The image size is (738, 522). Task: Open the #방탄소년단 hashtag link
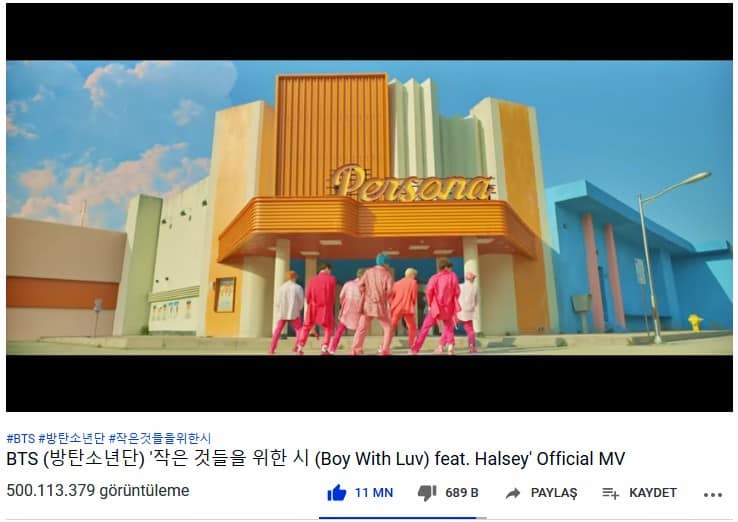(x=71, y=439)
